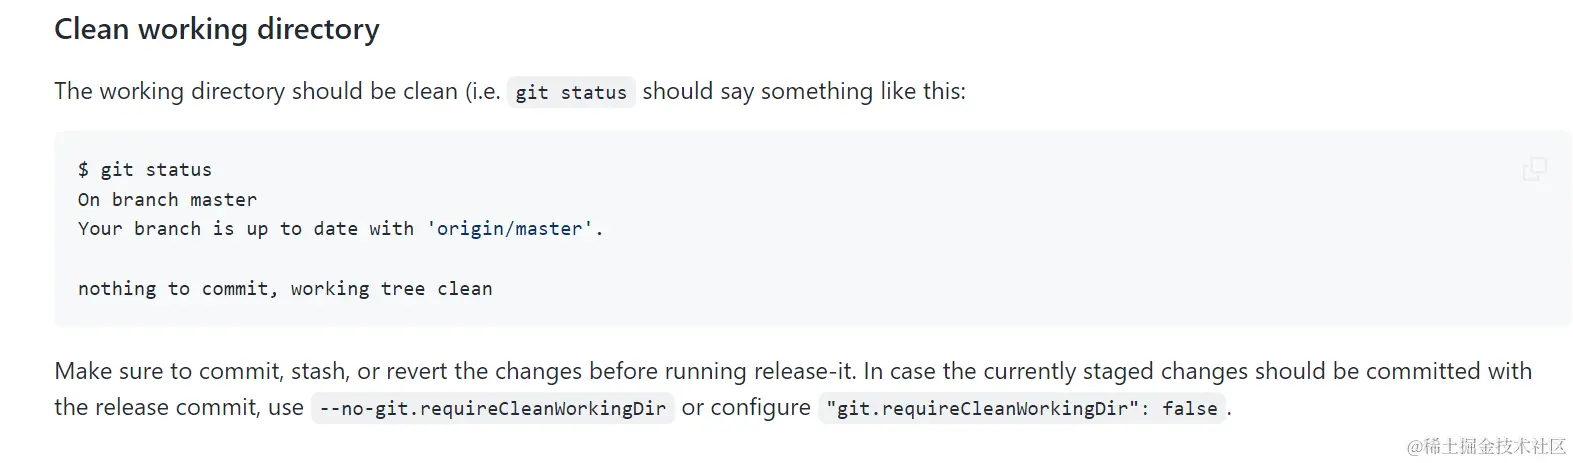Click the "$ git status" command line
This screenshot has width=1573, height=463.
click(x=145, y=169)
